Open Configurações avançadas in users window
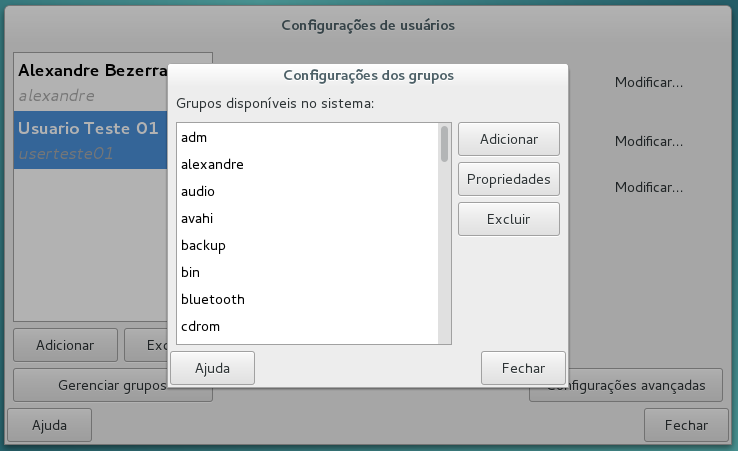Image resolution: width=738 pixels, height=451 pixels. tap(626, 385)
